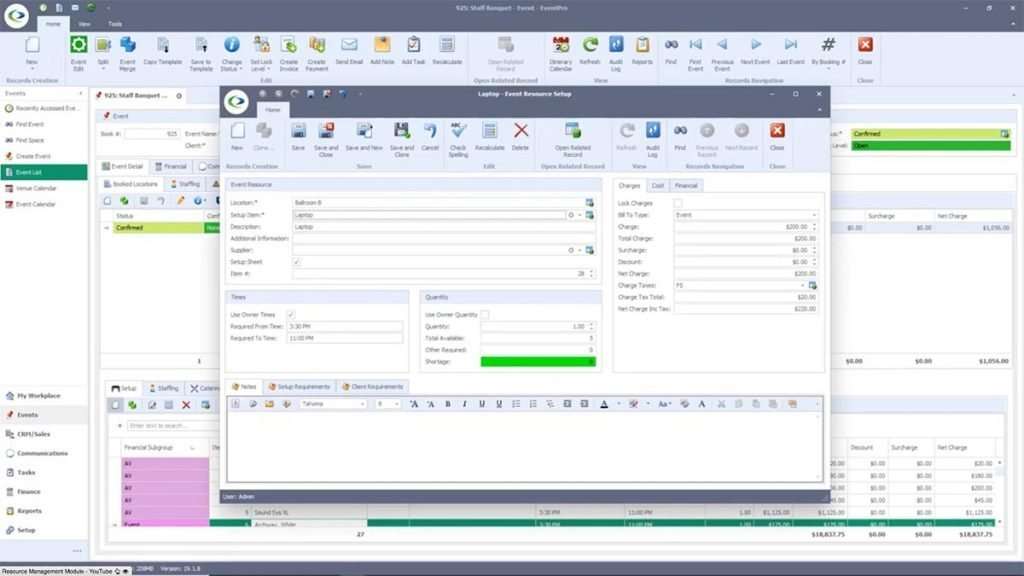Viewport: 1024px width, 576px height.
Task: Open the Finance module in navigation pane
Action: point(44,492)
